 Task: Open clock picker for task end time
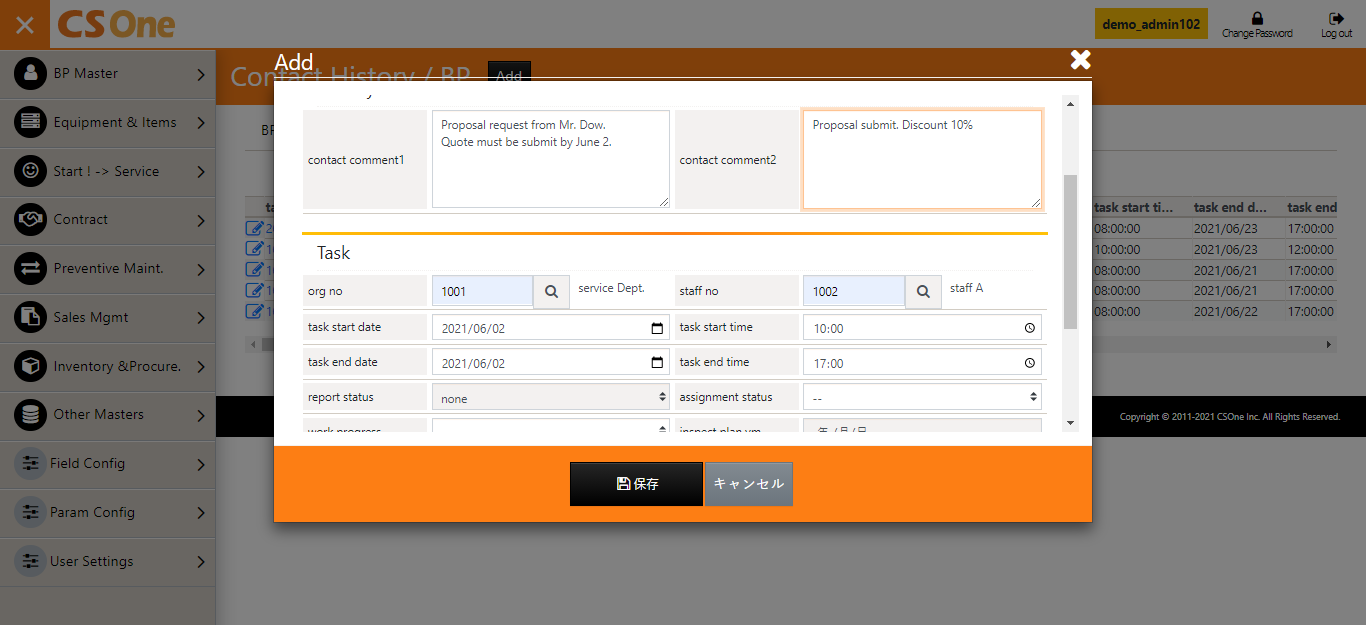(1030, 363)
